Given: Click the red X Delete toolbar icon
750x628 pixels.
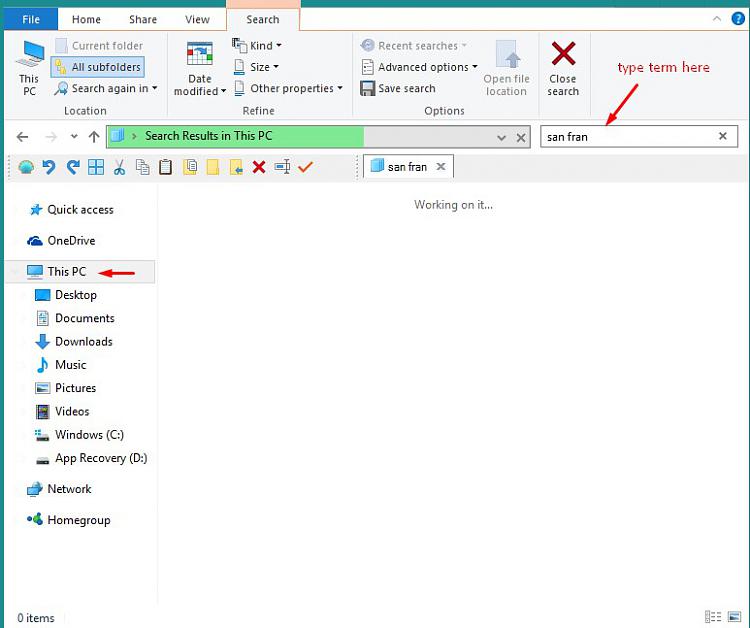Looking at the screenshot, I should coord(259,167).
